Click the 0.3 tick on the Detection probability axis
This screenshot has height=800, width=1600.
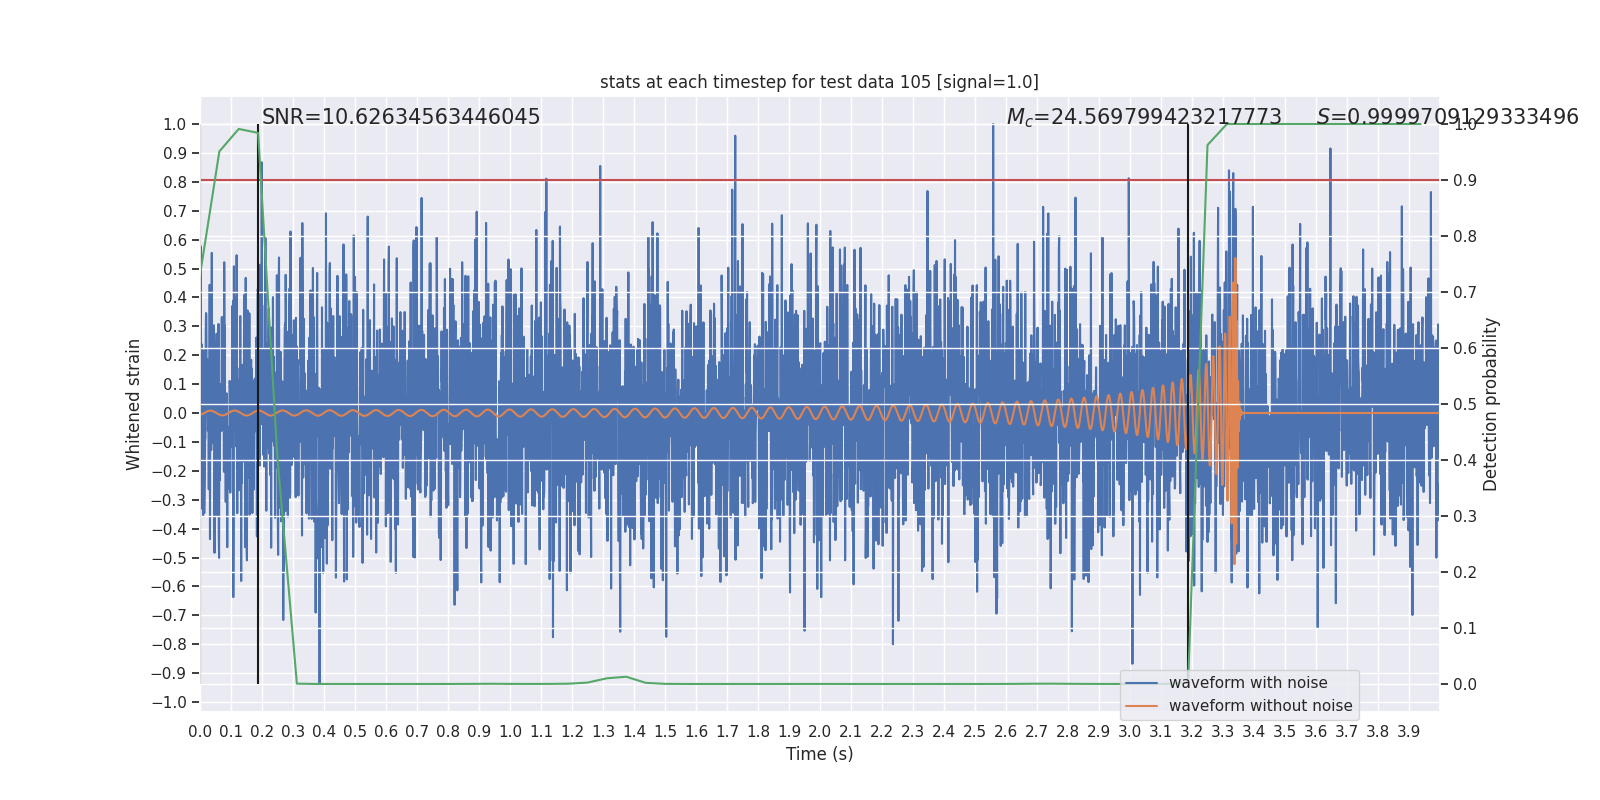coord(1465,517)
